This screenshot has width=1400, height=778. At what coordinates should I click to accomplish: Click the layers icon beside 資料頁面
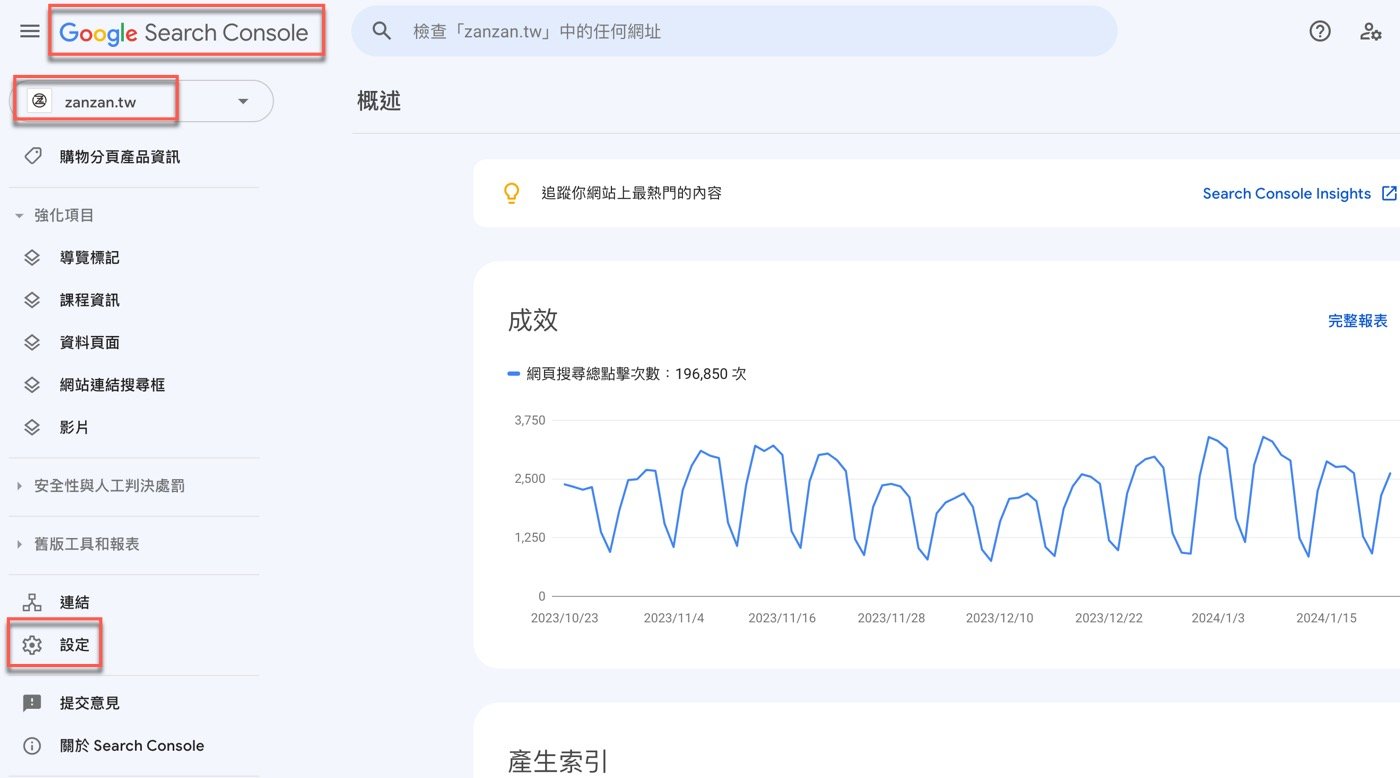[32, 343]
